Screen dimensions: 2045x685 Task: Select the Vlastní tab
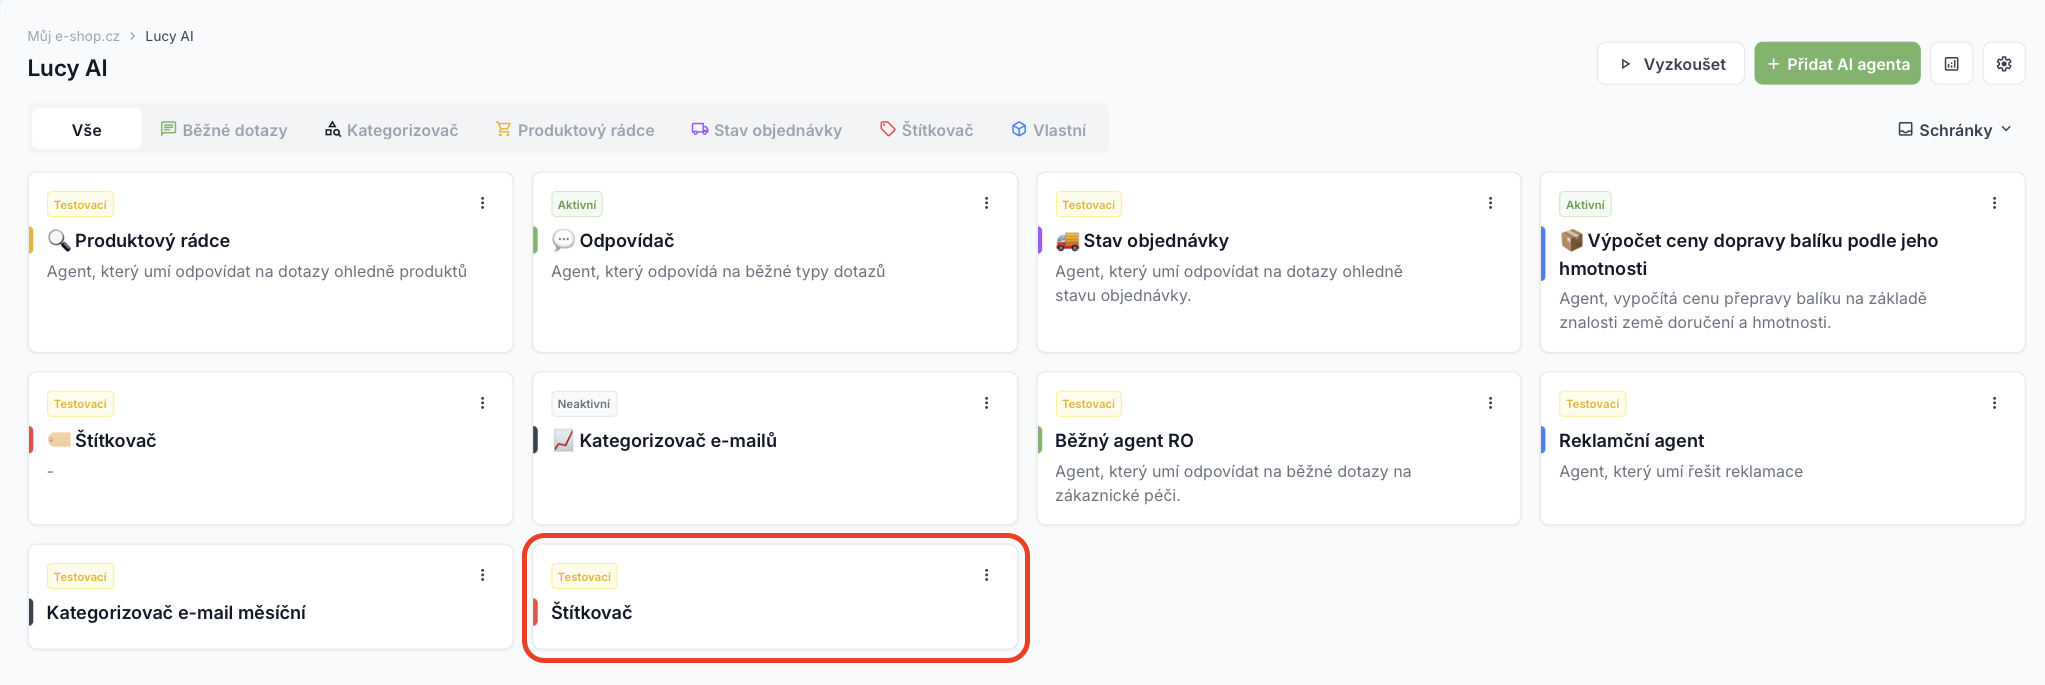pyautogui.click(x=1048, y=130)
